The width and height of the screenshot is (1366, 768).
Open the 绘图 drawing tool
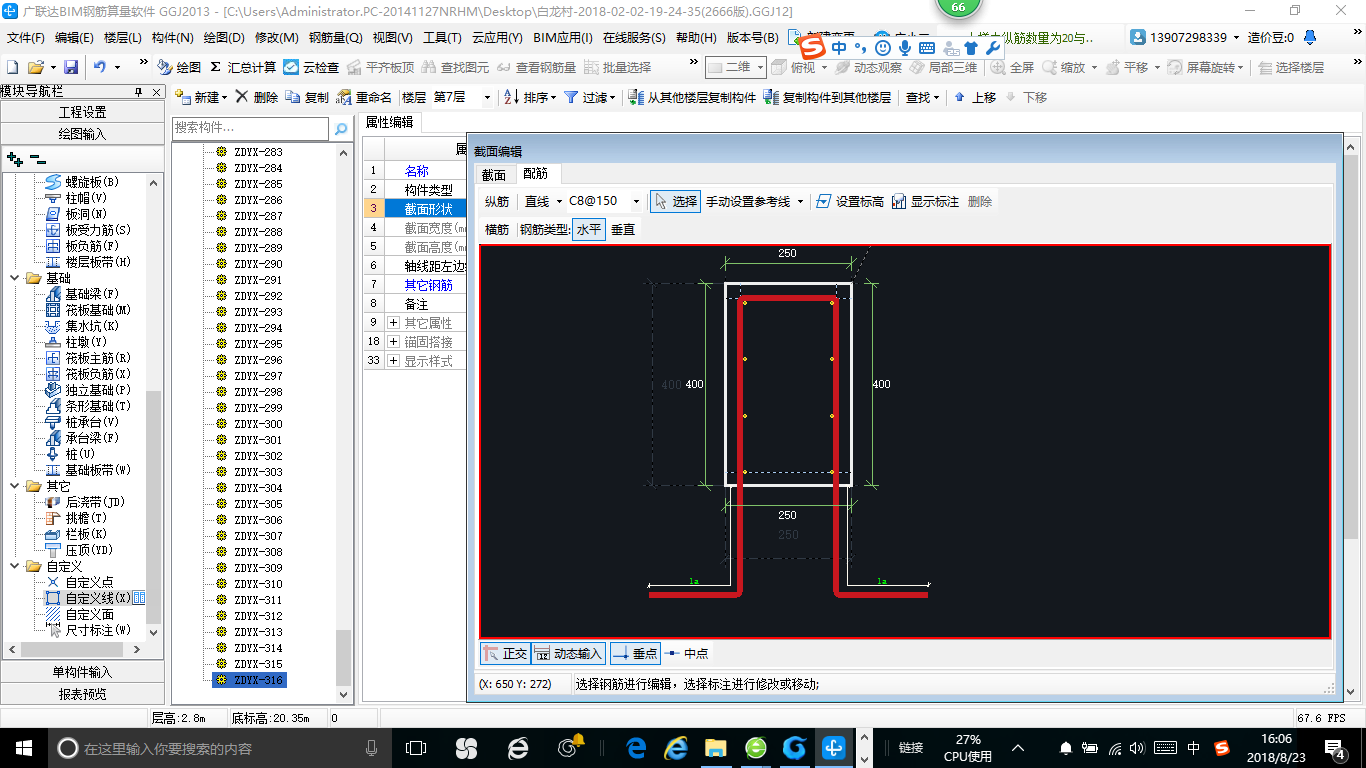[179, 67]
